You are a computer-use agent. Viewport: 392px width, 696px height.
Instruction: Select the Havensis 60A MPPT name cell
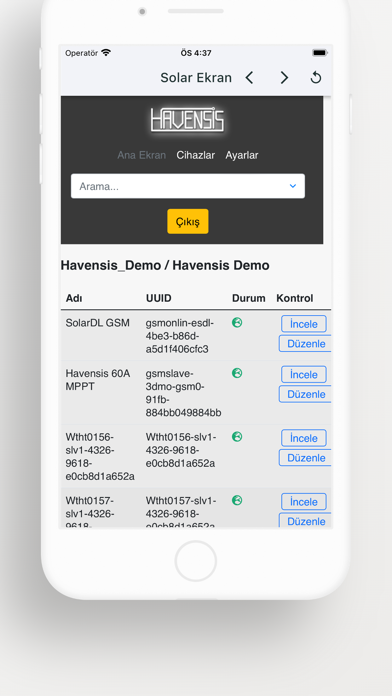pos(98,380)
